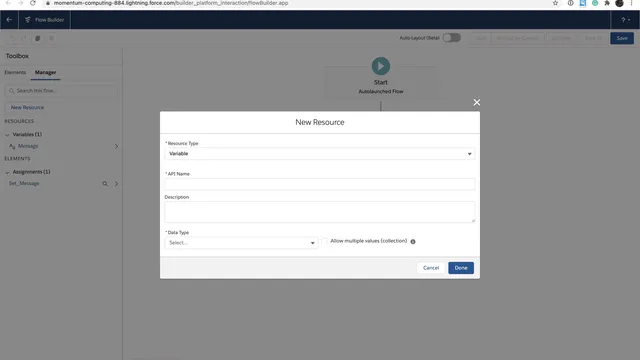
Task: Click the toolbar icon right of the copy icon
Action: pos(51,38)
